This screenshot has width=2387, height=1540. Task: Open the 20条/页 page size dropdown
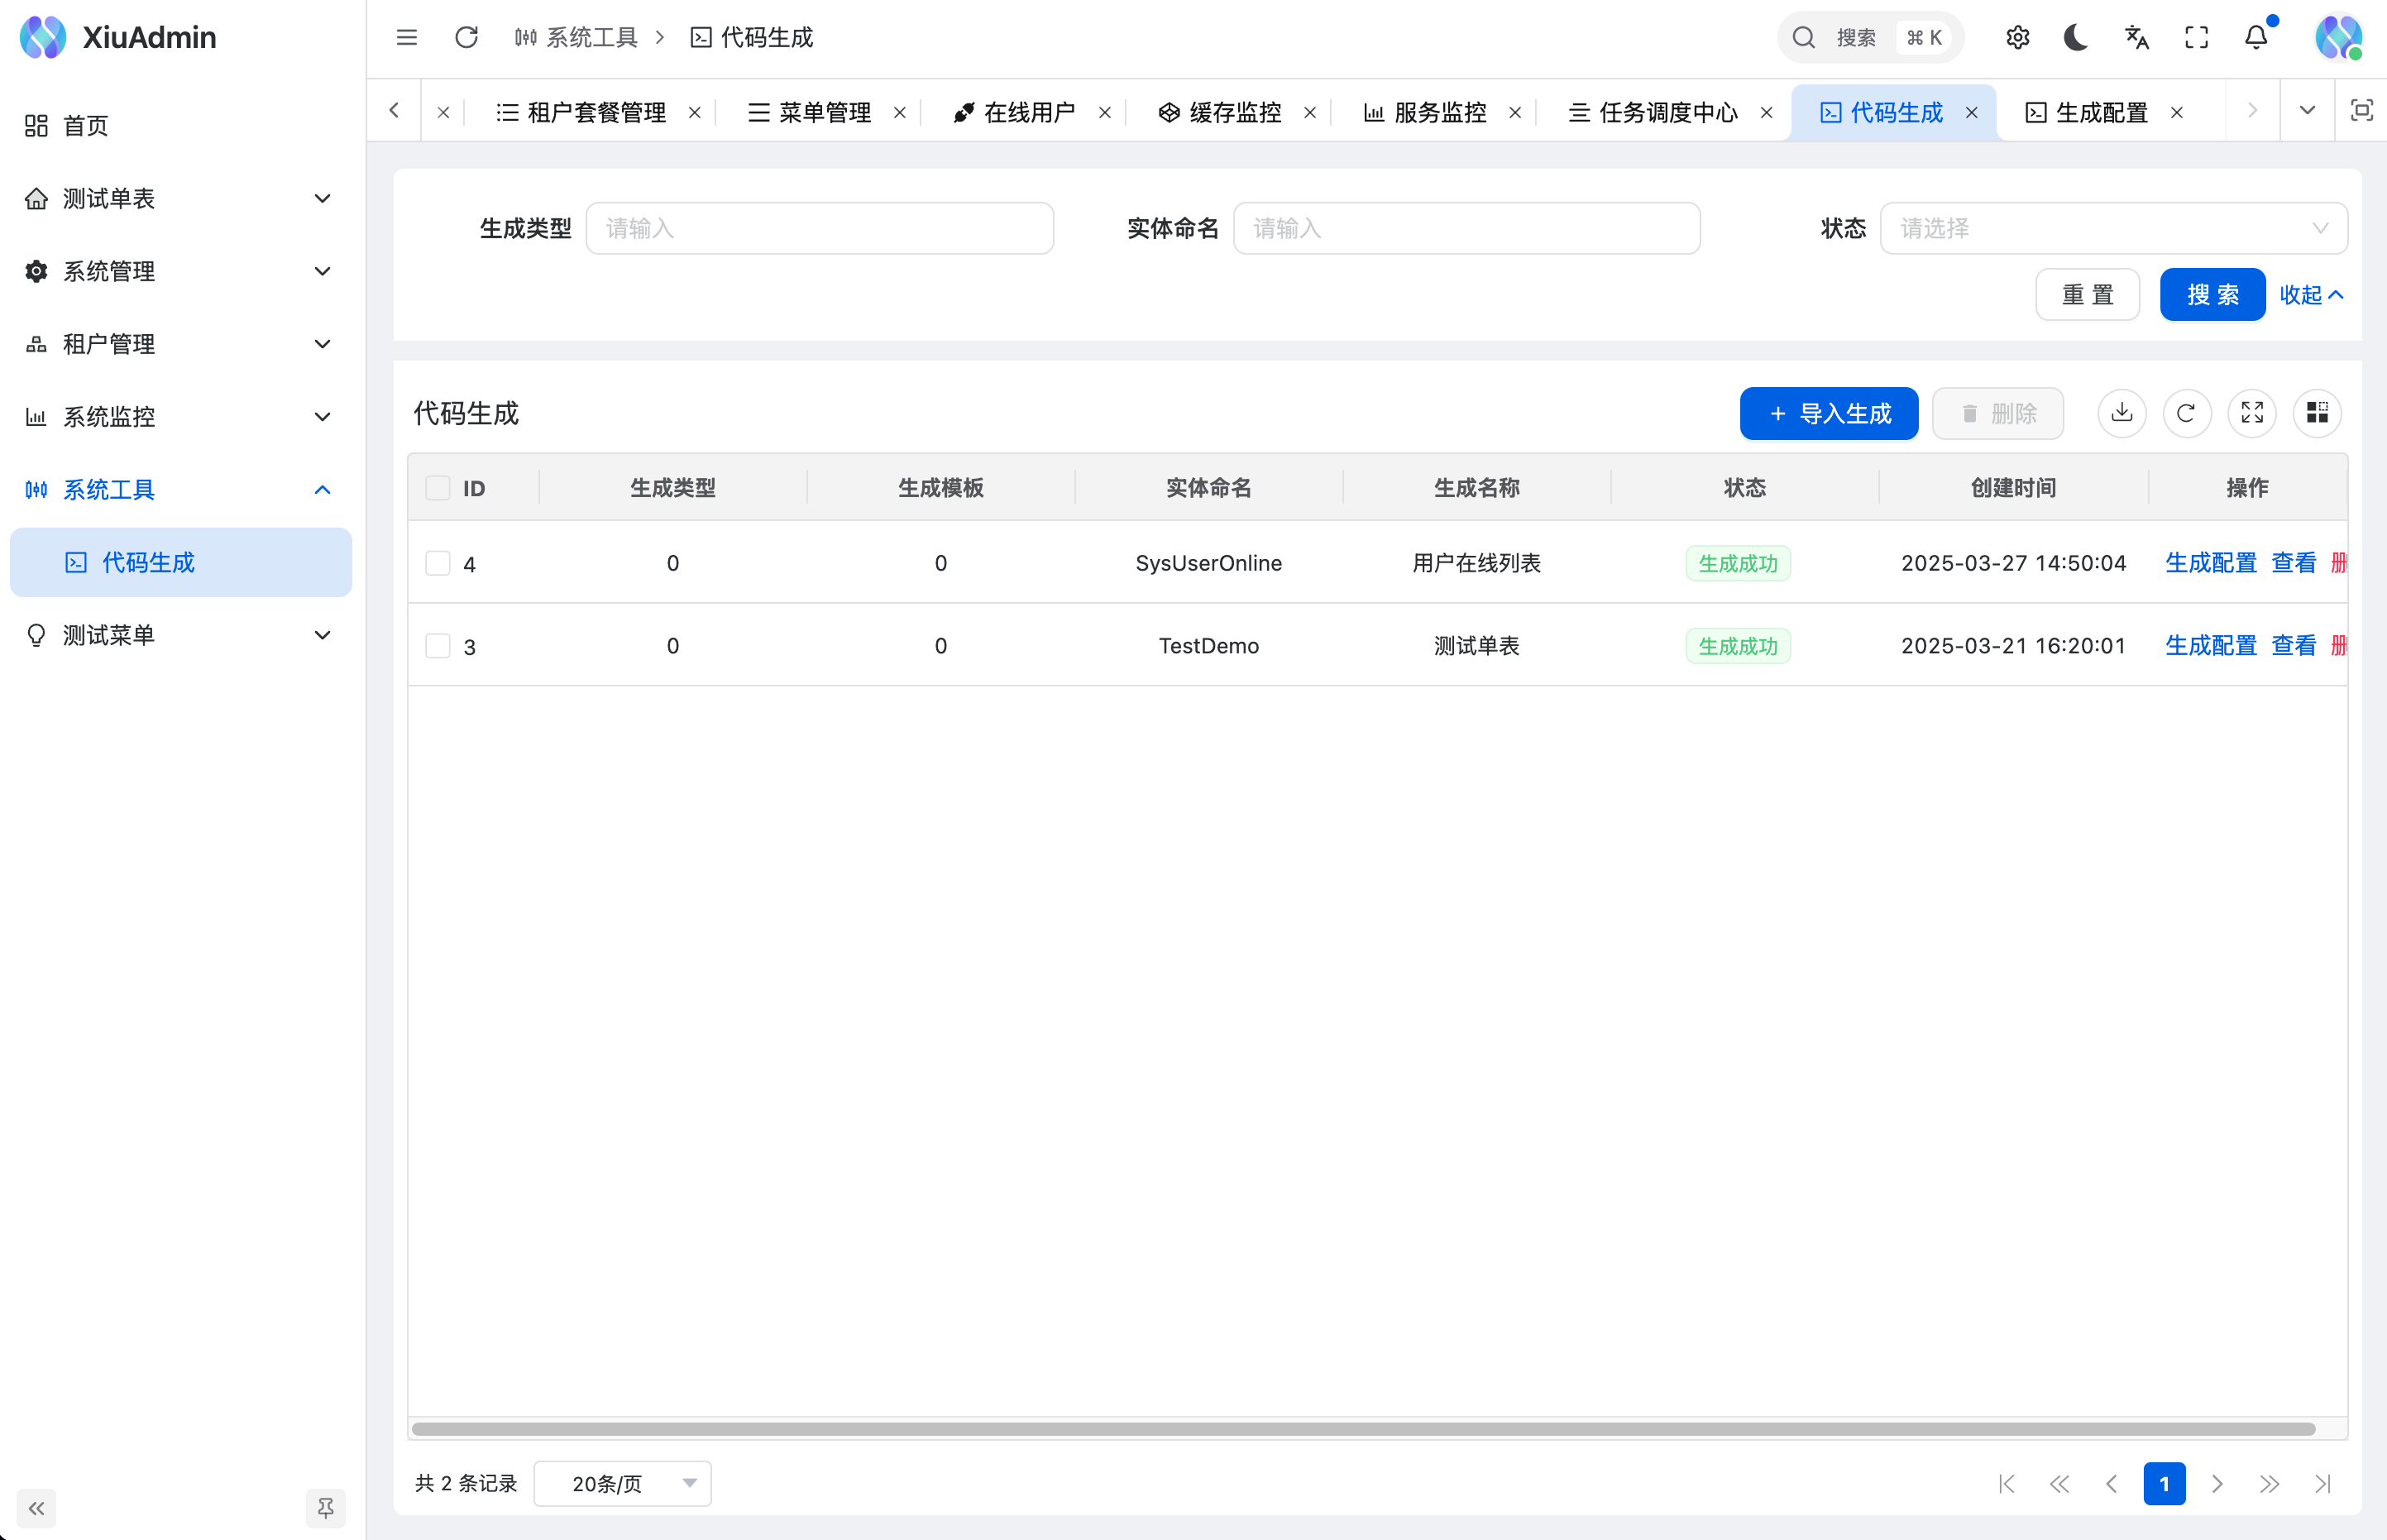[x=622, y=1484]
